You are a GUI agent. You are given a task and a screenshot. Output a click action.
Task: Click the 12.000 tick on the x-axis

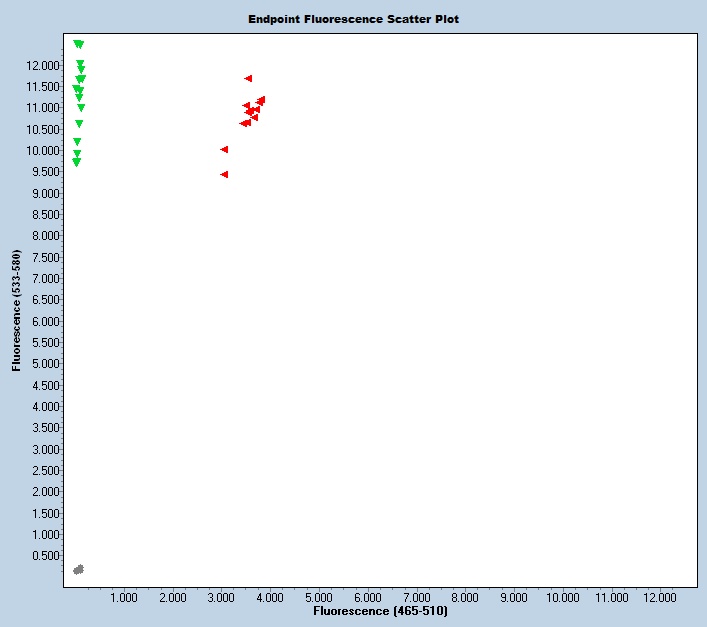click(660, 597)
